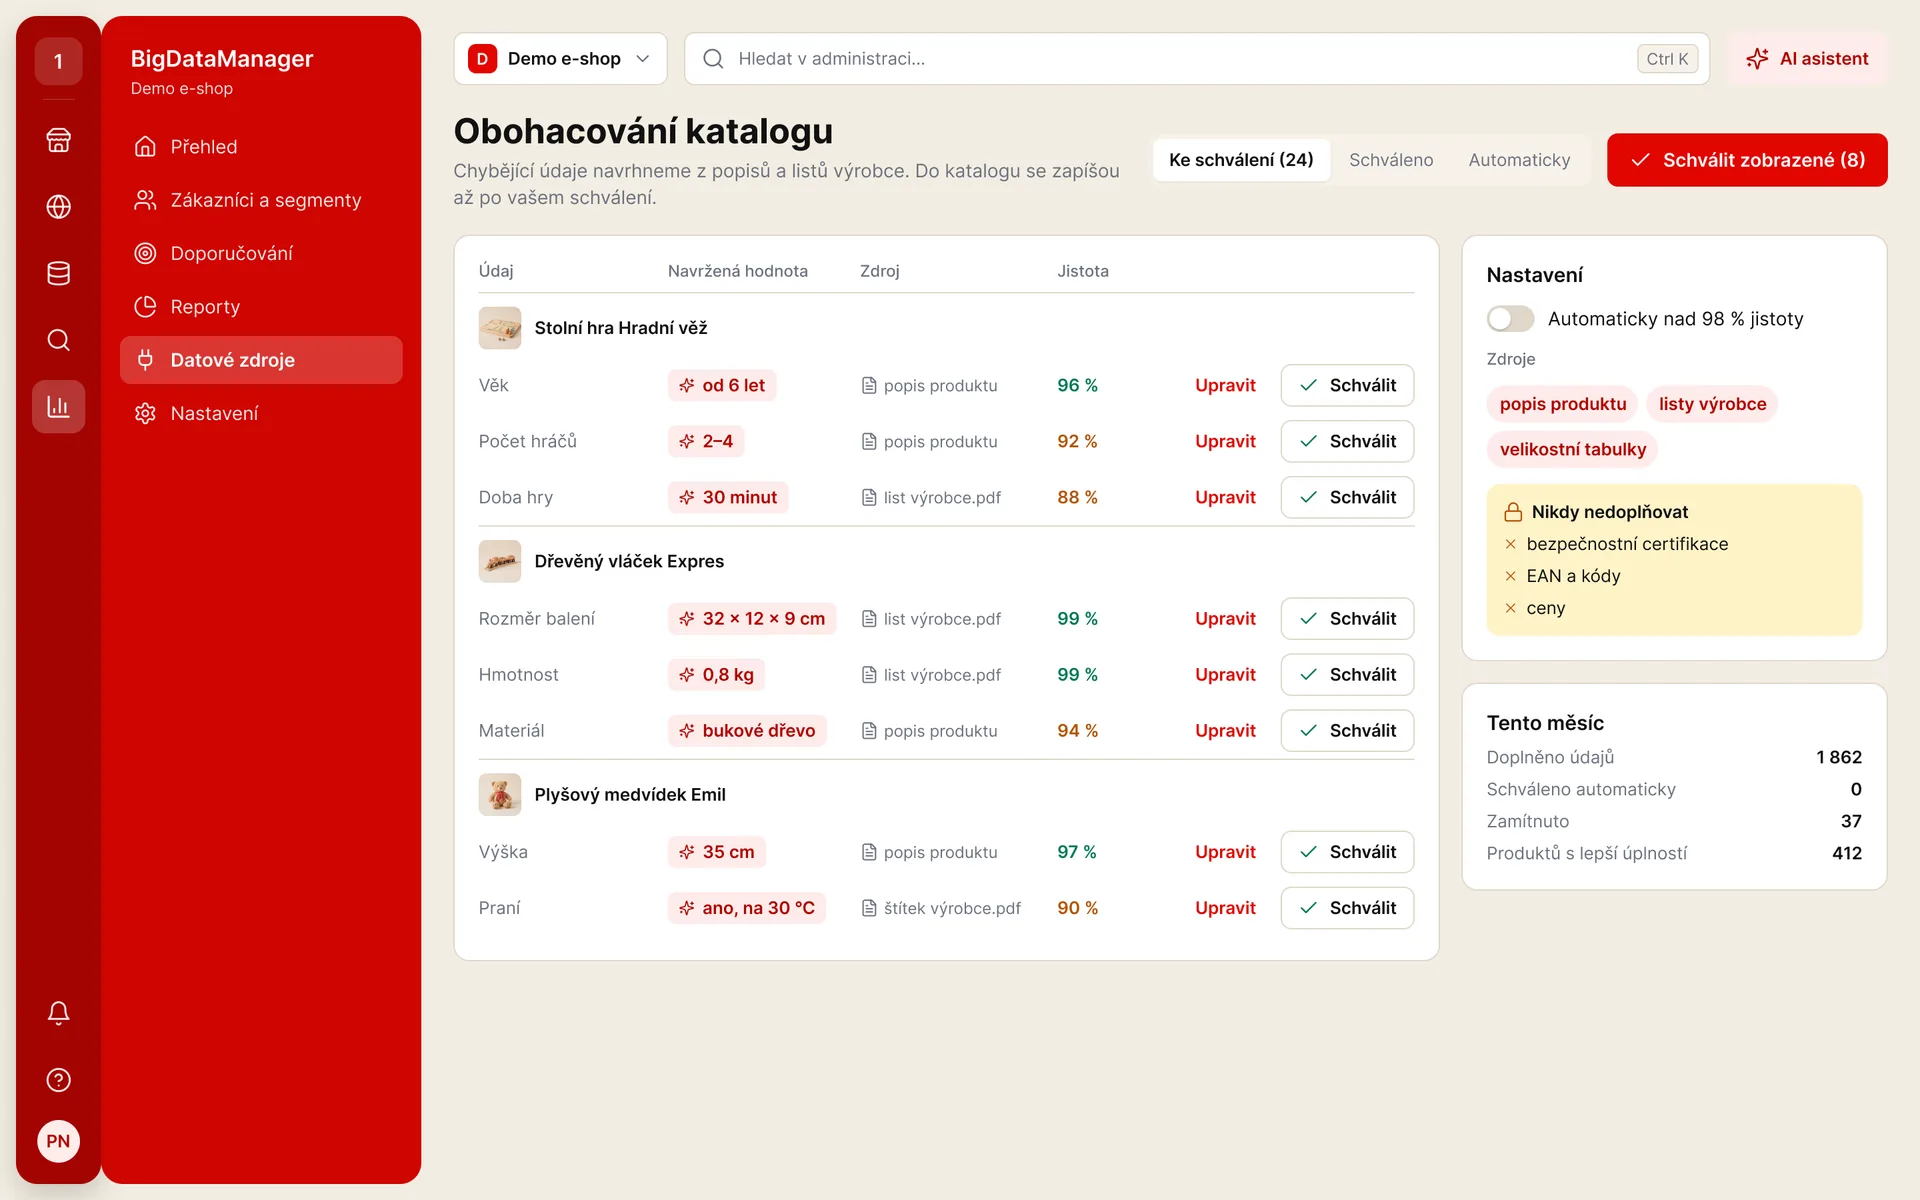Click the Přehled home icon
The width and height of the screenshot is (1920, 1200).
(x=145, y=147)
